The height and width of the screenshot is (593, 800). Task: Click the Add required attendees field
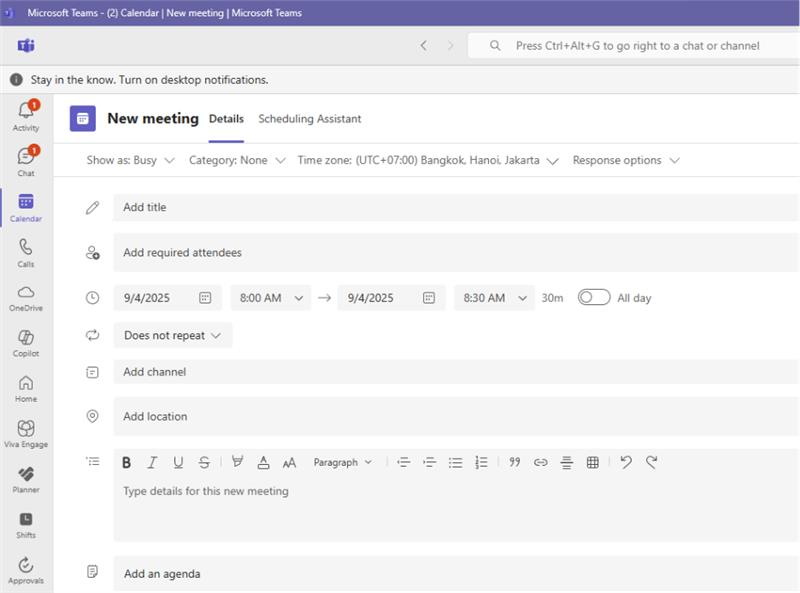click(456, 253)
